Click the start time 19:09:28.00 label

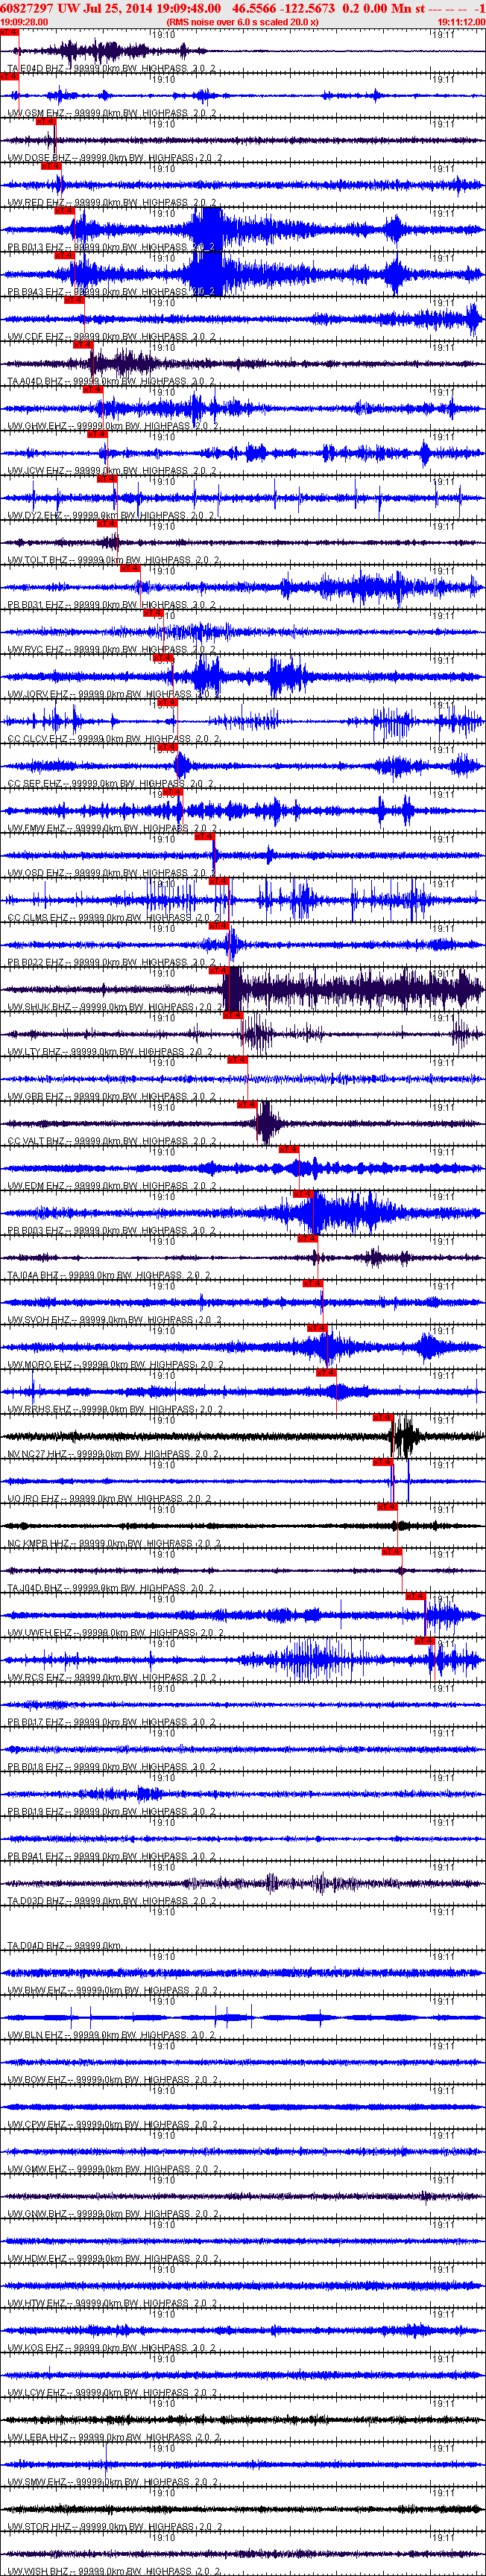24,21
